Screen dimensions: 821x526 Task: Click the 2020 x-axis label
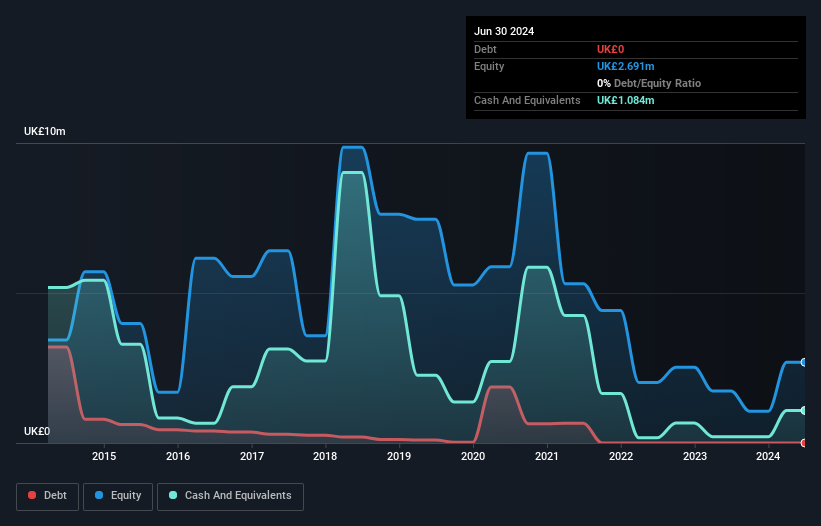pyautogui.click(x=473, y=456)
